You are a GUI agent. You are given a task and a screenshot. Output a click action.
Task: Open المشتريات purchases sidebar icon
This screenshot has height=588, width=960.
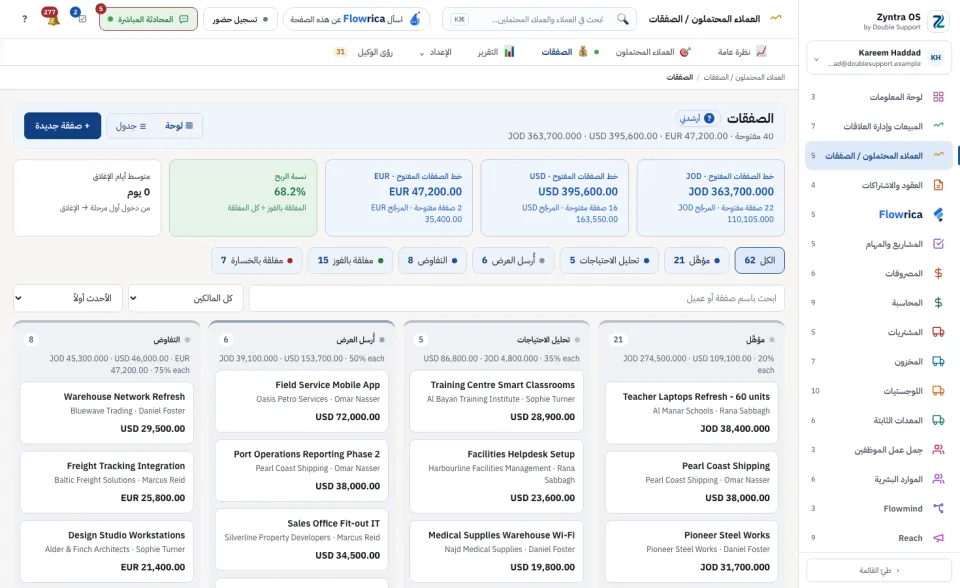pos(938,332)
